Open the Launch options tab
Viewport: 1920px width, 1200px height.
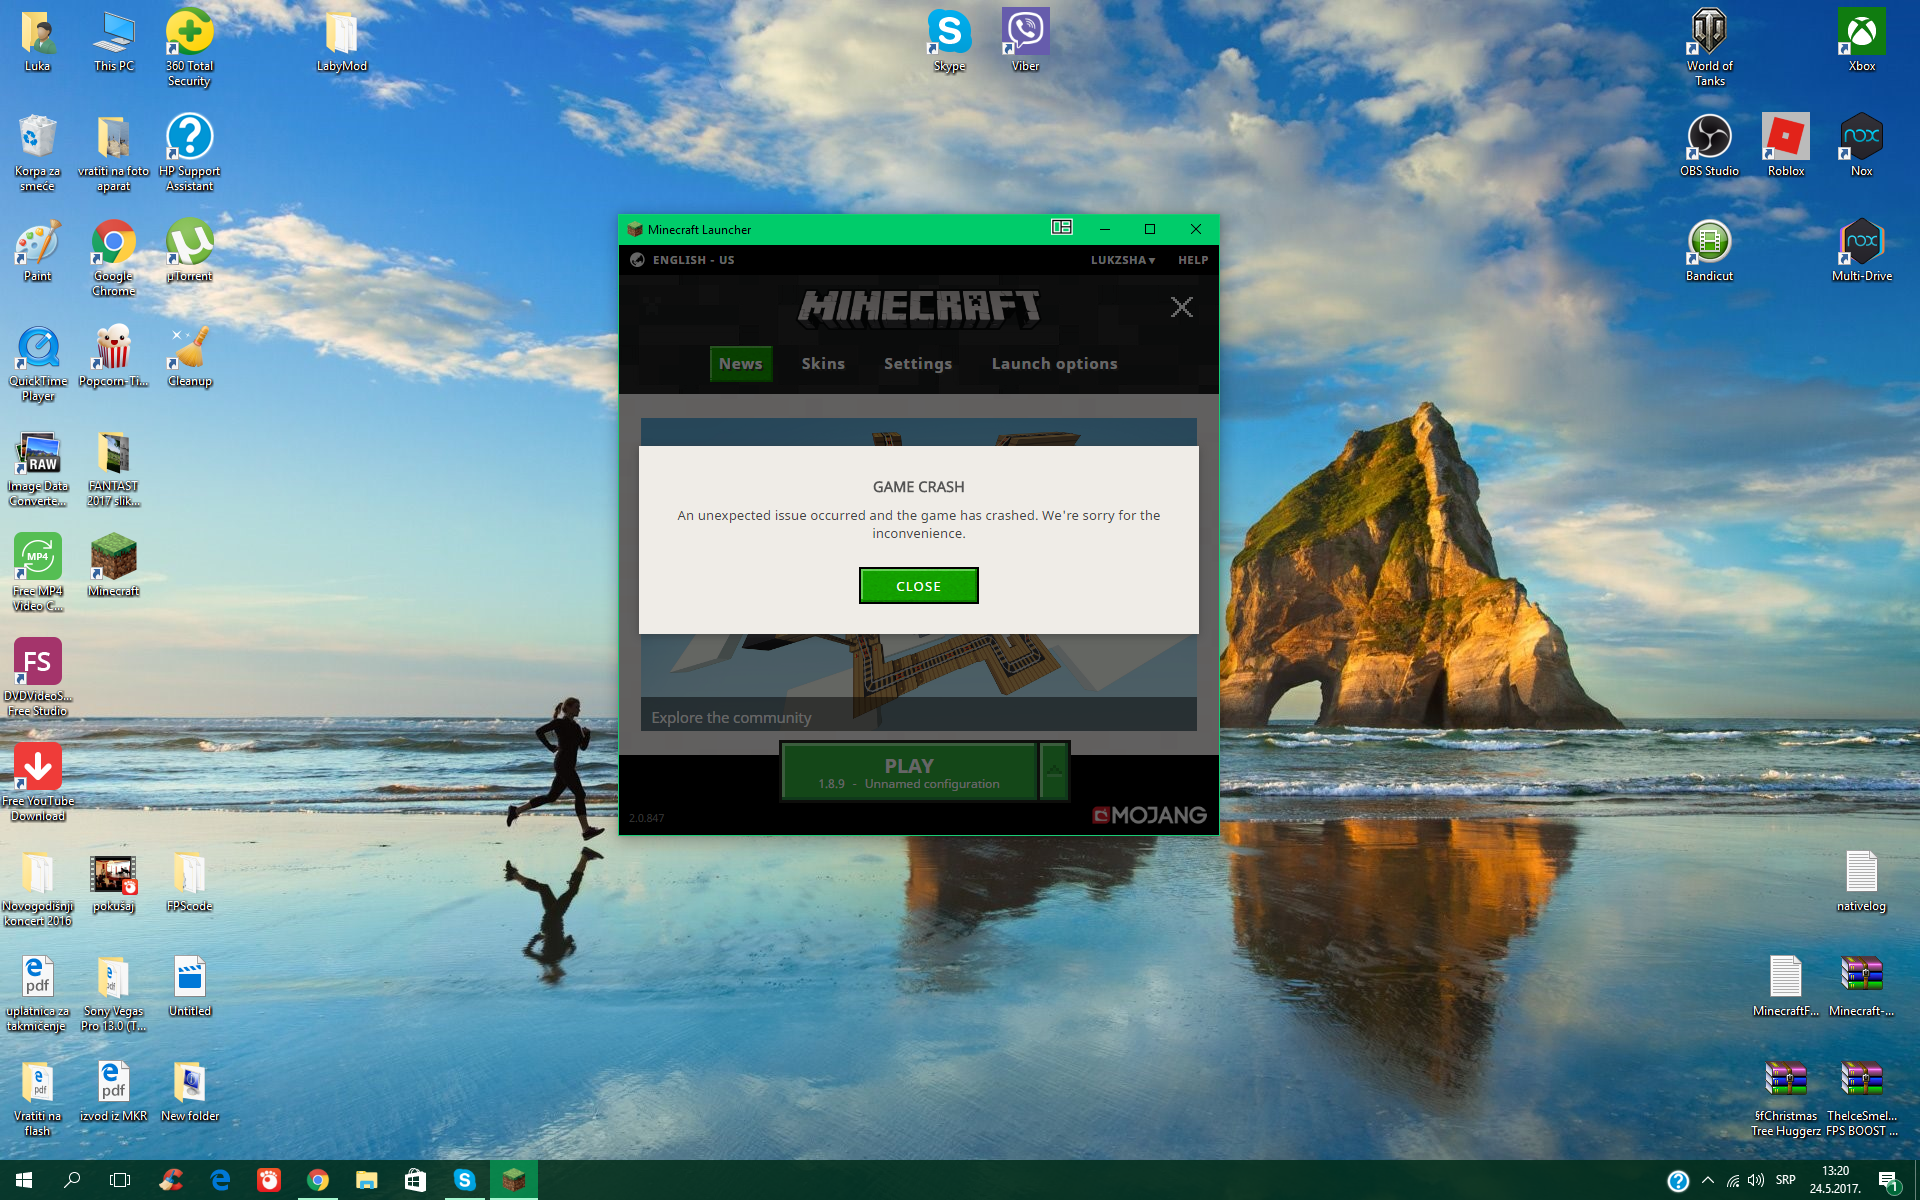coord(1054,364)
